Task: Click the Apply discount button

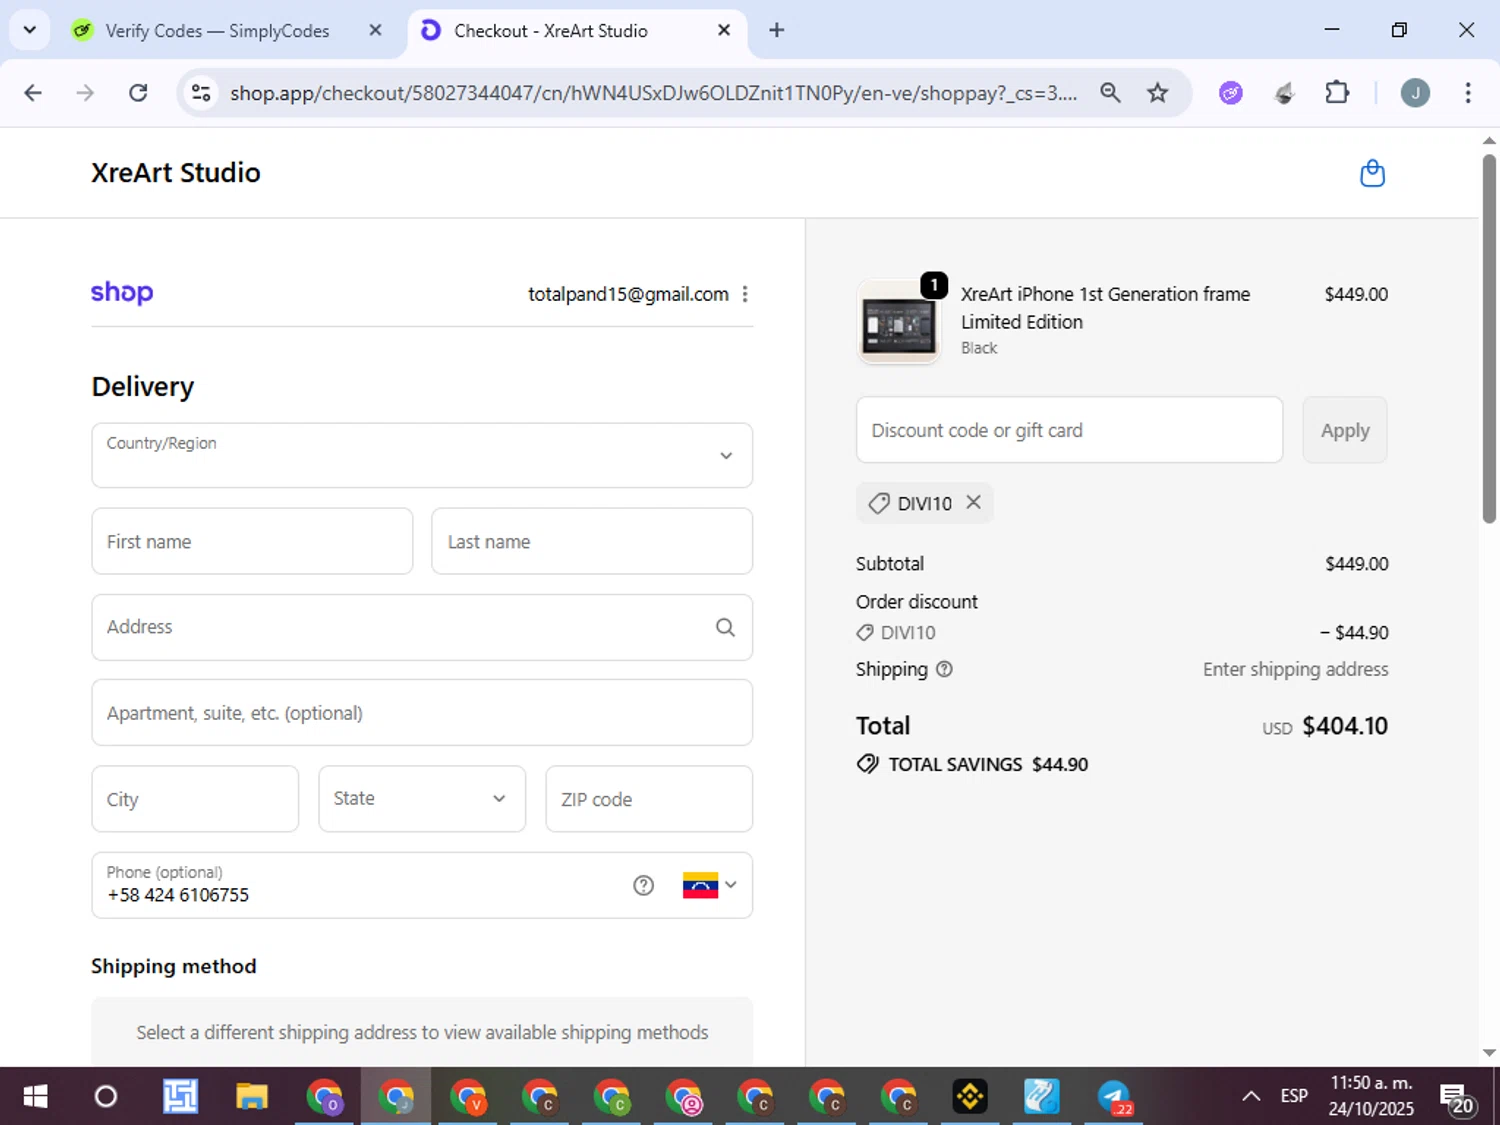Action: point(1345,430)
